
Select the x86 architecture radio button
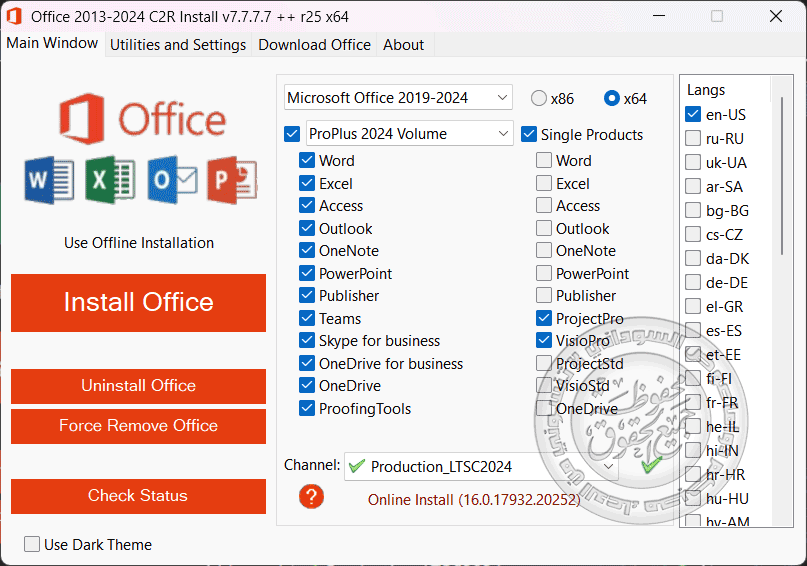[539, 98]
